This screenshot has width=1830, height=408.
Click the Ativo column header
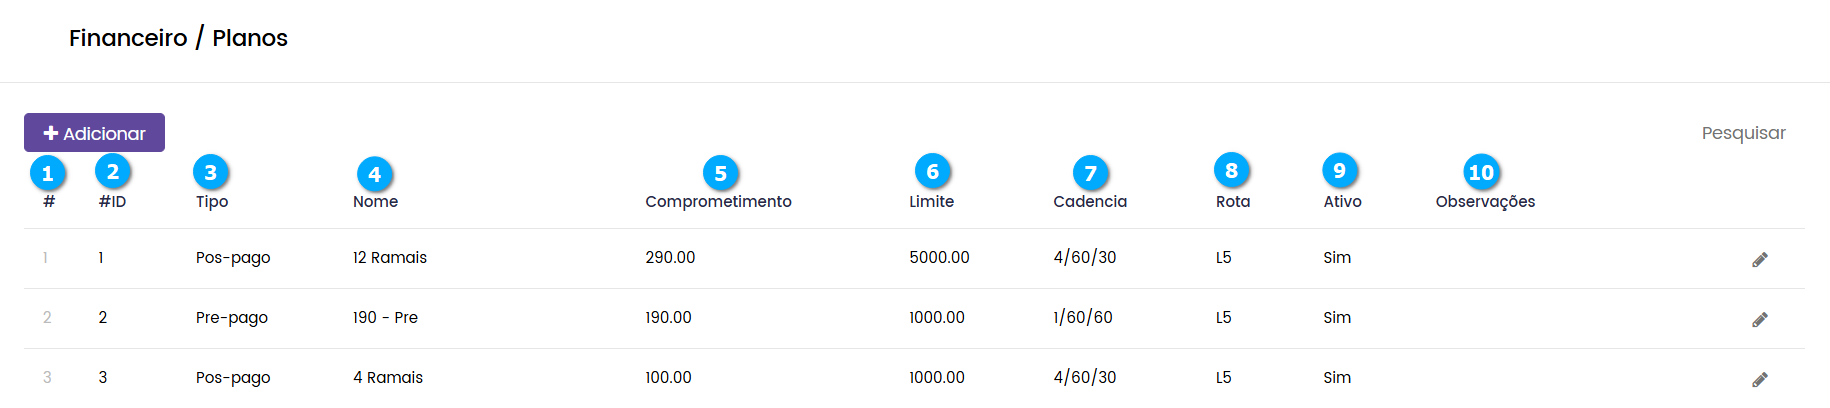point(1342,202)
